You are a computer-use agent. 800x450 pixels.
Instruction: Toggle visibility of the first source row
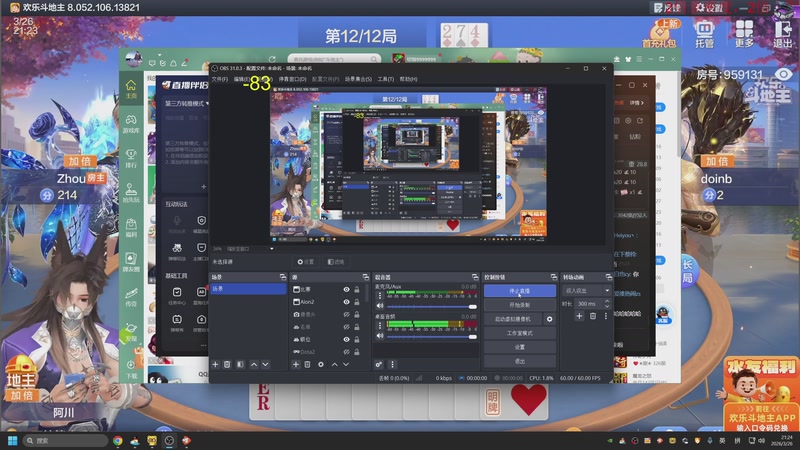tap(346, 289)
